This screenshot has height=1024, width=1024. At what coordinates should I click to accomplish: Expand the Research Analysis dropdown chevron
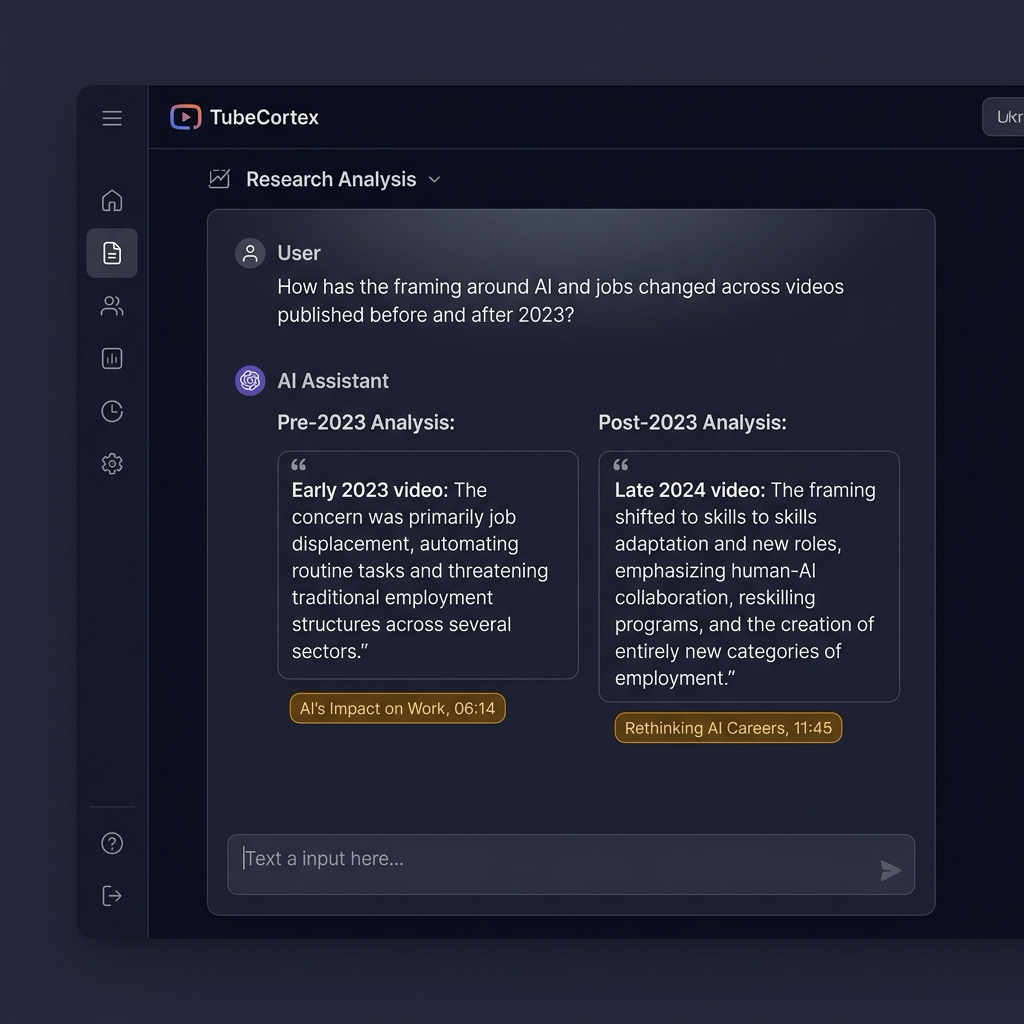tap(434, 180)
